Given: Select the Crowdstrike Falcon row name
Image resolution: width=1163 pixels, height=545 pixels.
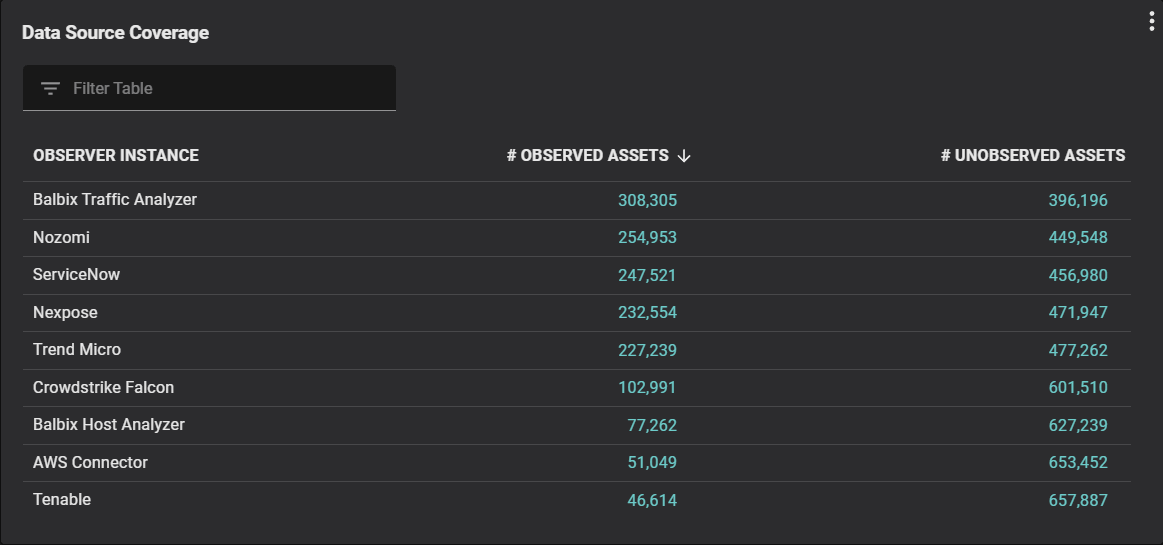Looking at the screenshot, I should (104, 388).
